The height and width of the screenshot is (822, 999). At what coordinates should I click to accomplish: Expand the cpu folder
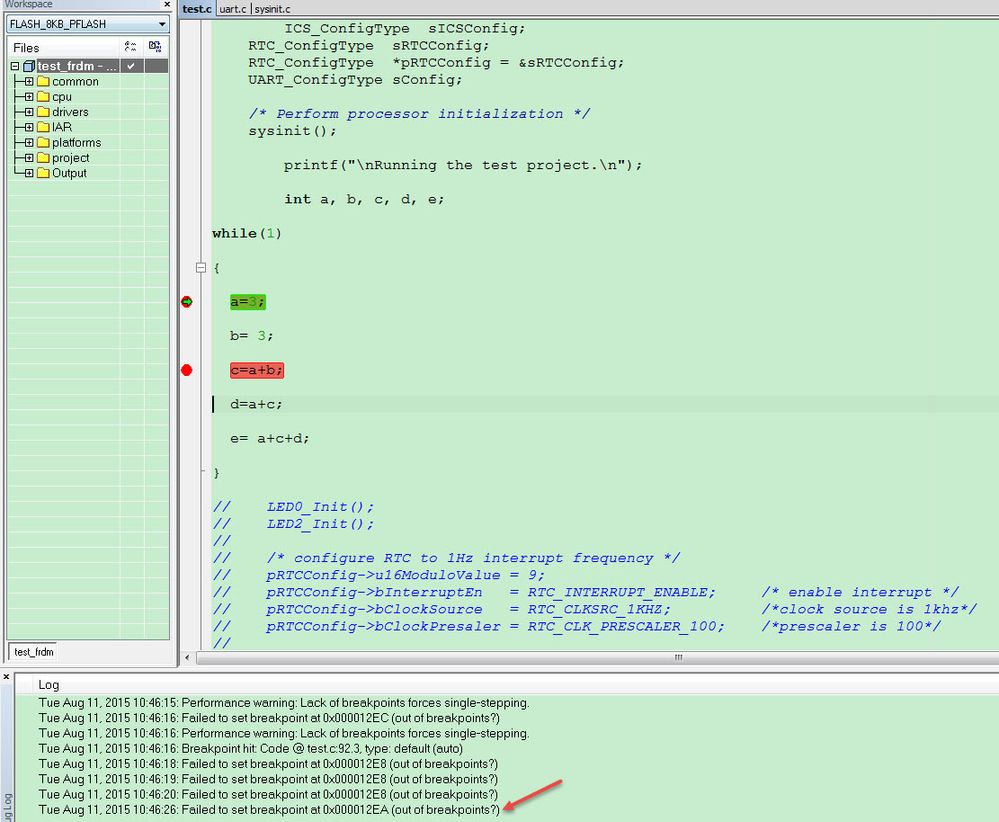pos(29,97)
